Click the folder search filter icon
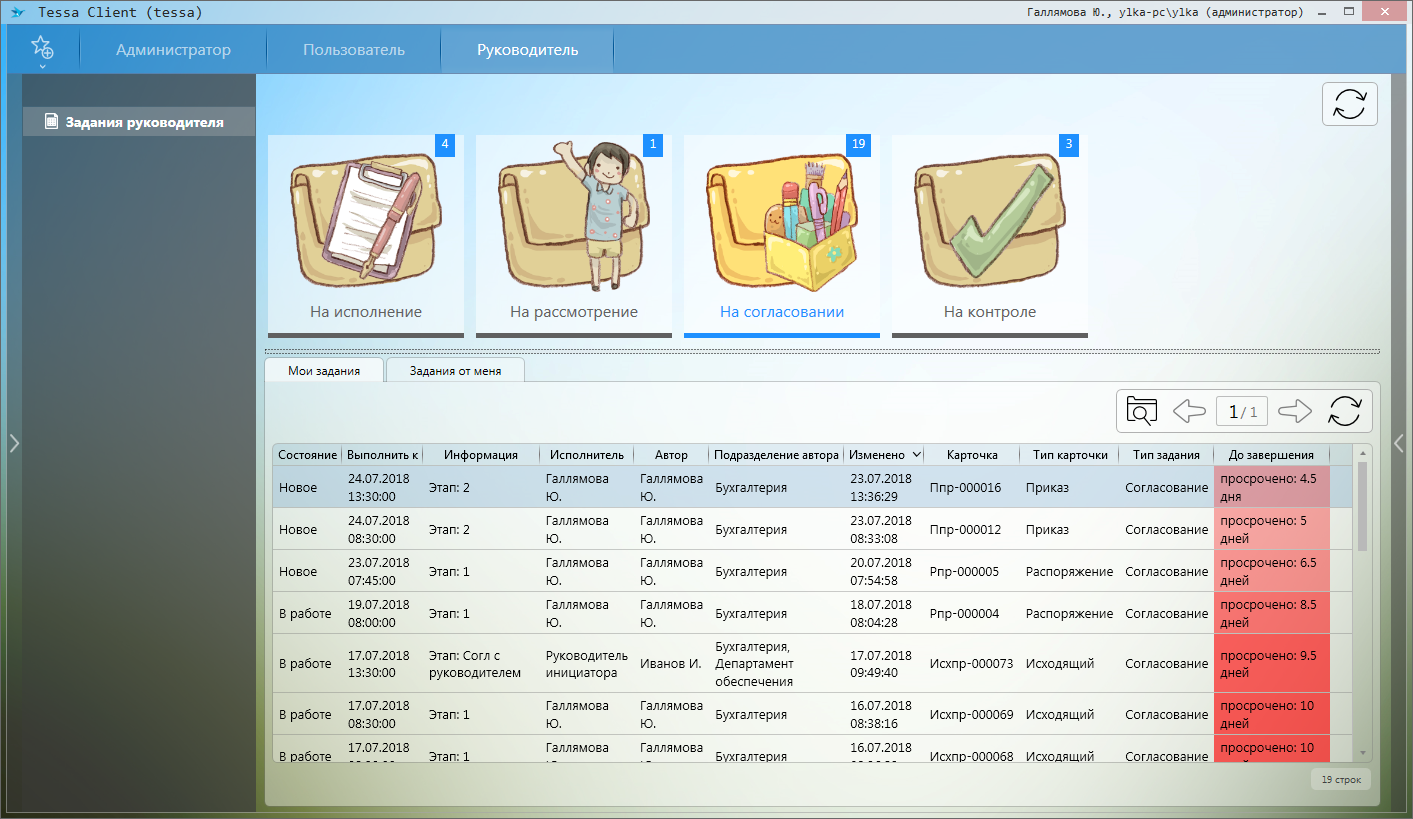 [1141, 411]
